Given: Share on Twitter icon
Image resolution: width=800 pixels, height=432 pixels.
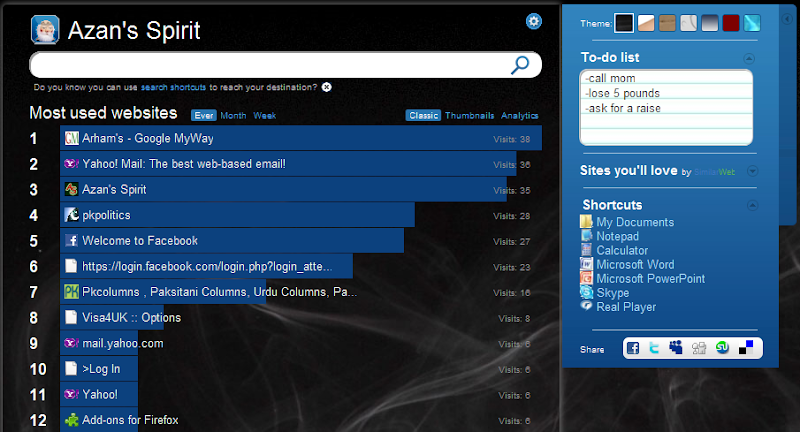Looking at the screenshot, I should click(x=654, y=348).
